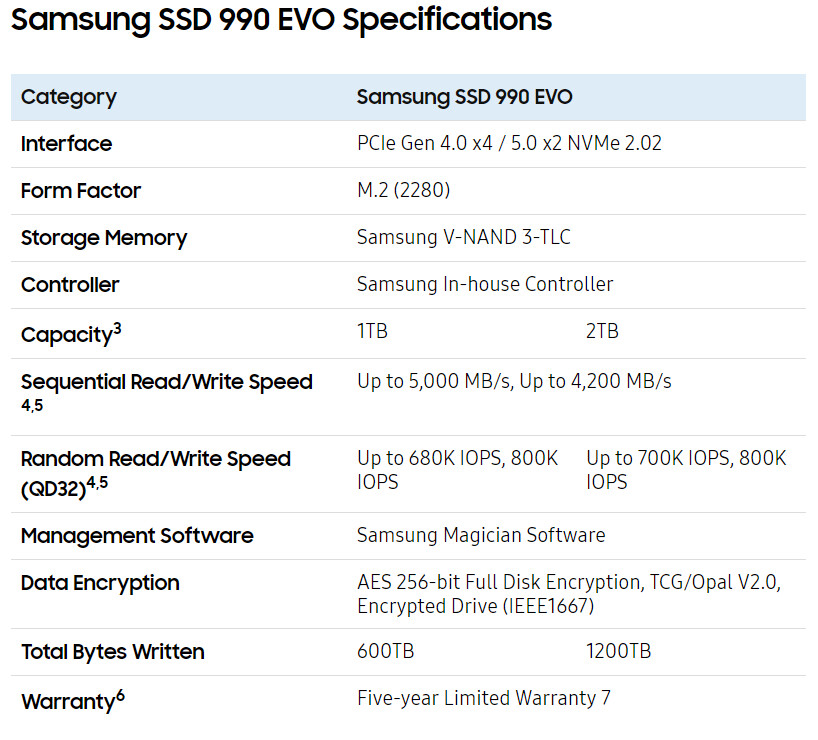Click the Samsung In-house Controller text
818x740 pixels.
(485, 284)
